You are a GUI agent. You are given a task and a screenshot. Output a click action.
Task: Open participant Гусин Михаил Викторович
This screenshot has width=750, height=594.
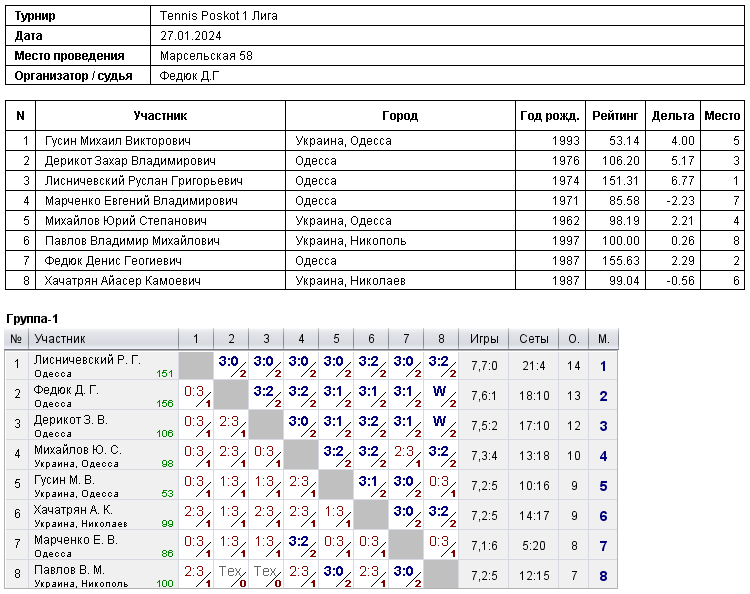[x=118, y=141]
